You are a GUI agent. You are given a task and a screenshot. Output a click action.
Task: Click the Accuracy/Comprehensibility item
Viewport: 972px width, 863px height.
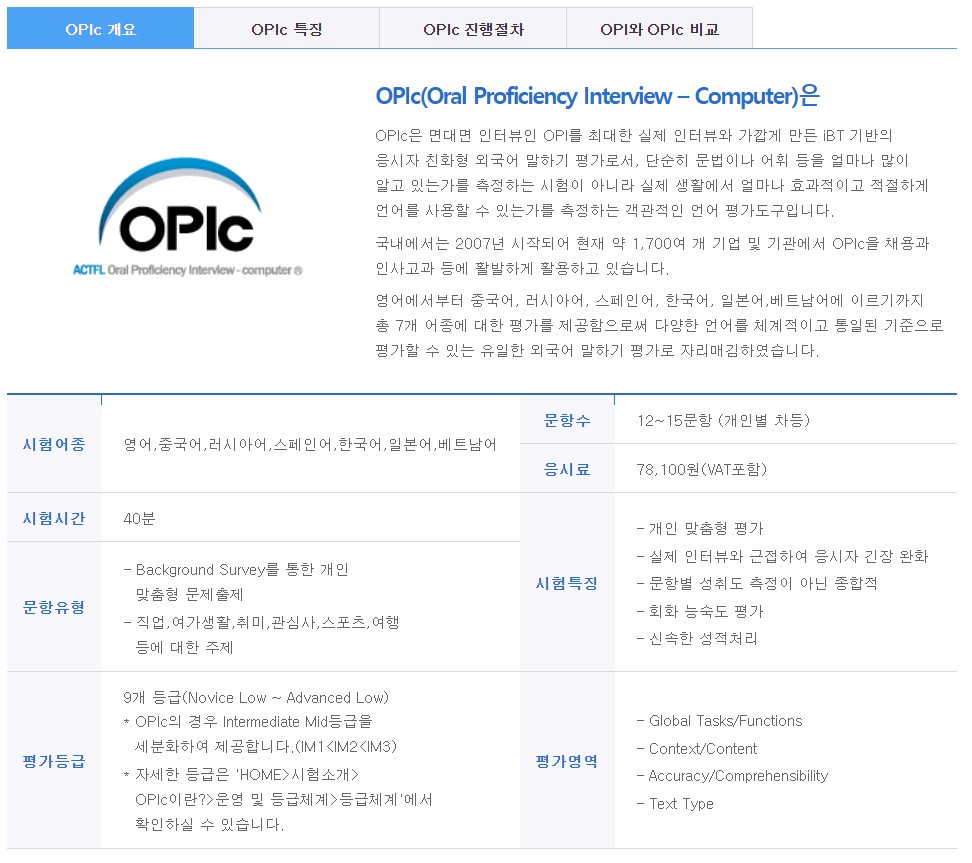click(x=732, y=776)
